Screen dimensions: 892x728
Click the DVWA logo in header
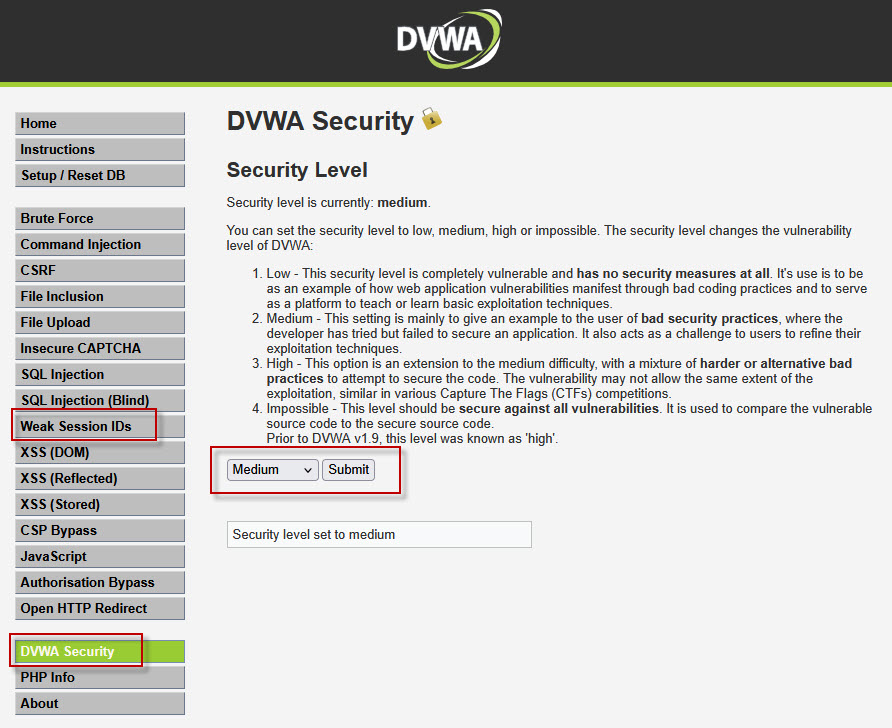(449, 39)
